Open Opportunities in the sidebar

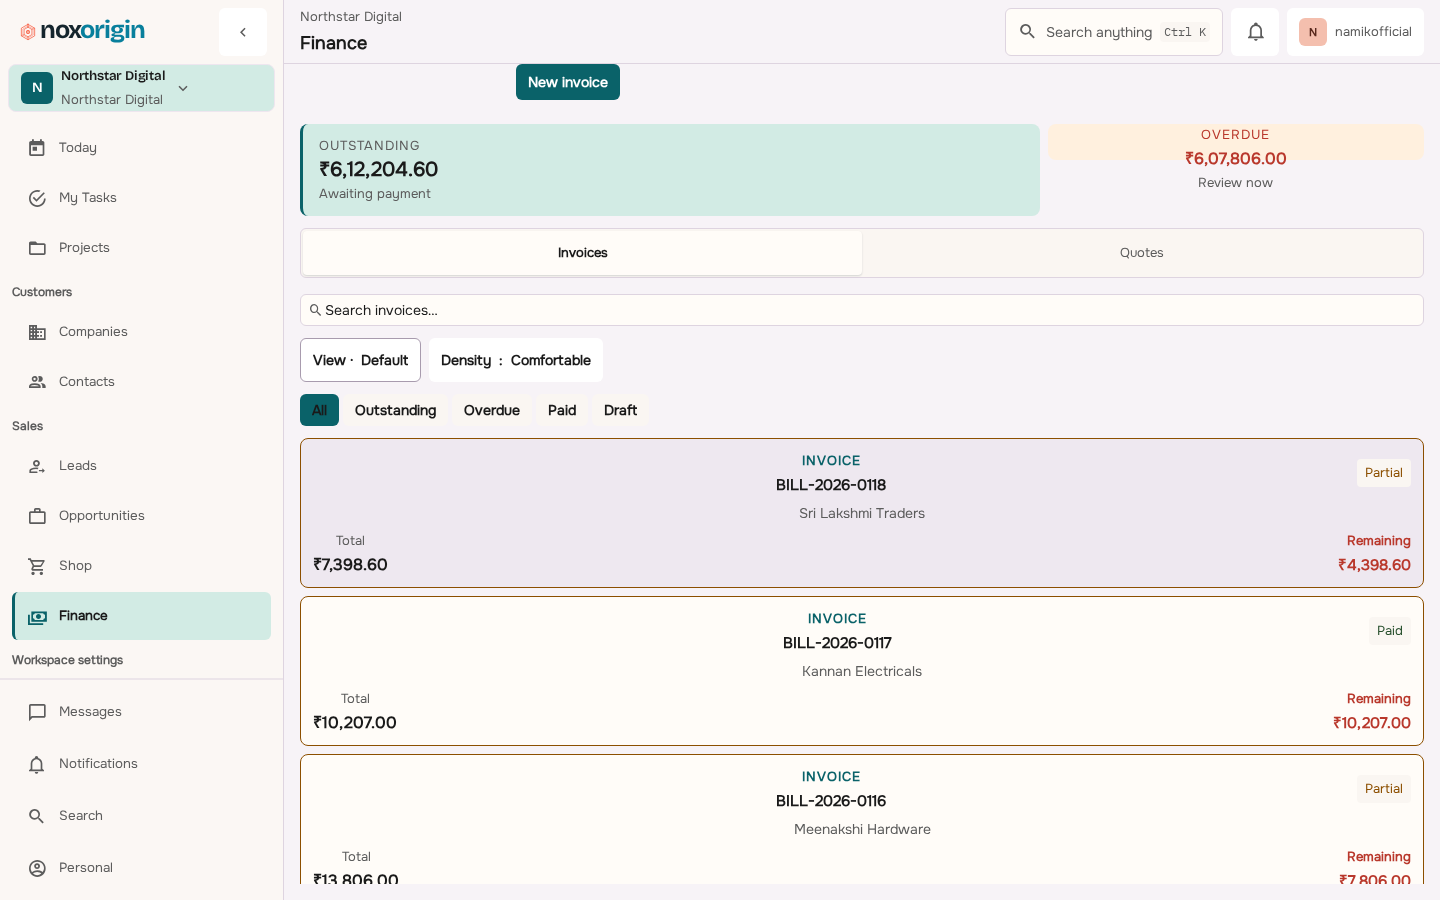pyautogui.click(x=141, y=516)
